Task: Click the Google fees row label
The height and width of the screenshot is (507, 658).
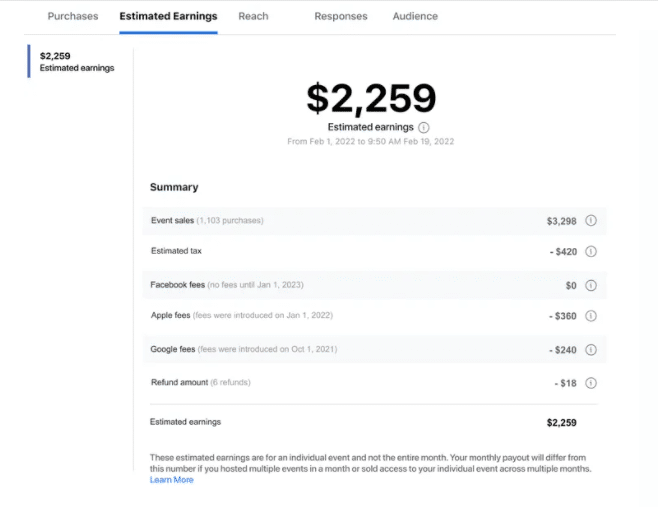Action: tap(174, 350)
